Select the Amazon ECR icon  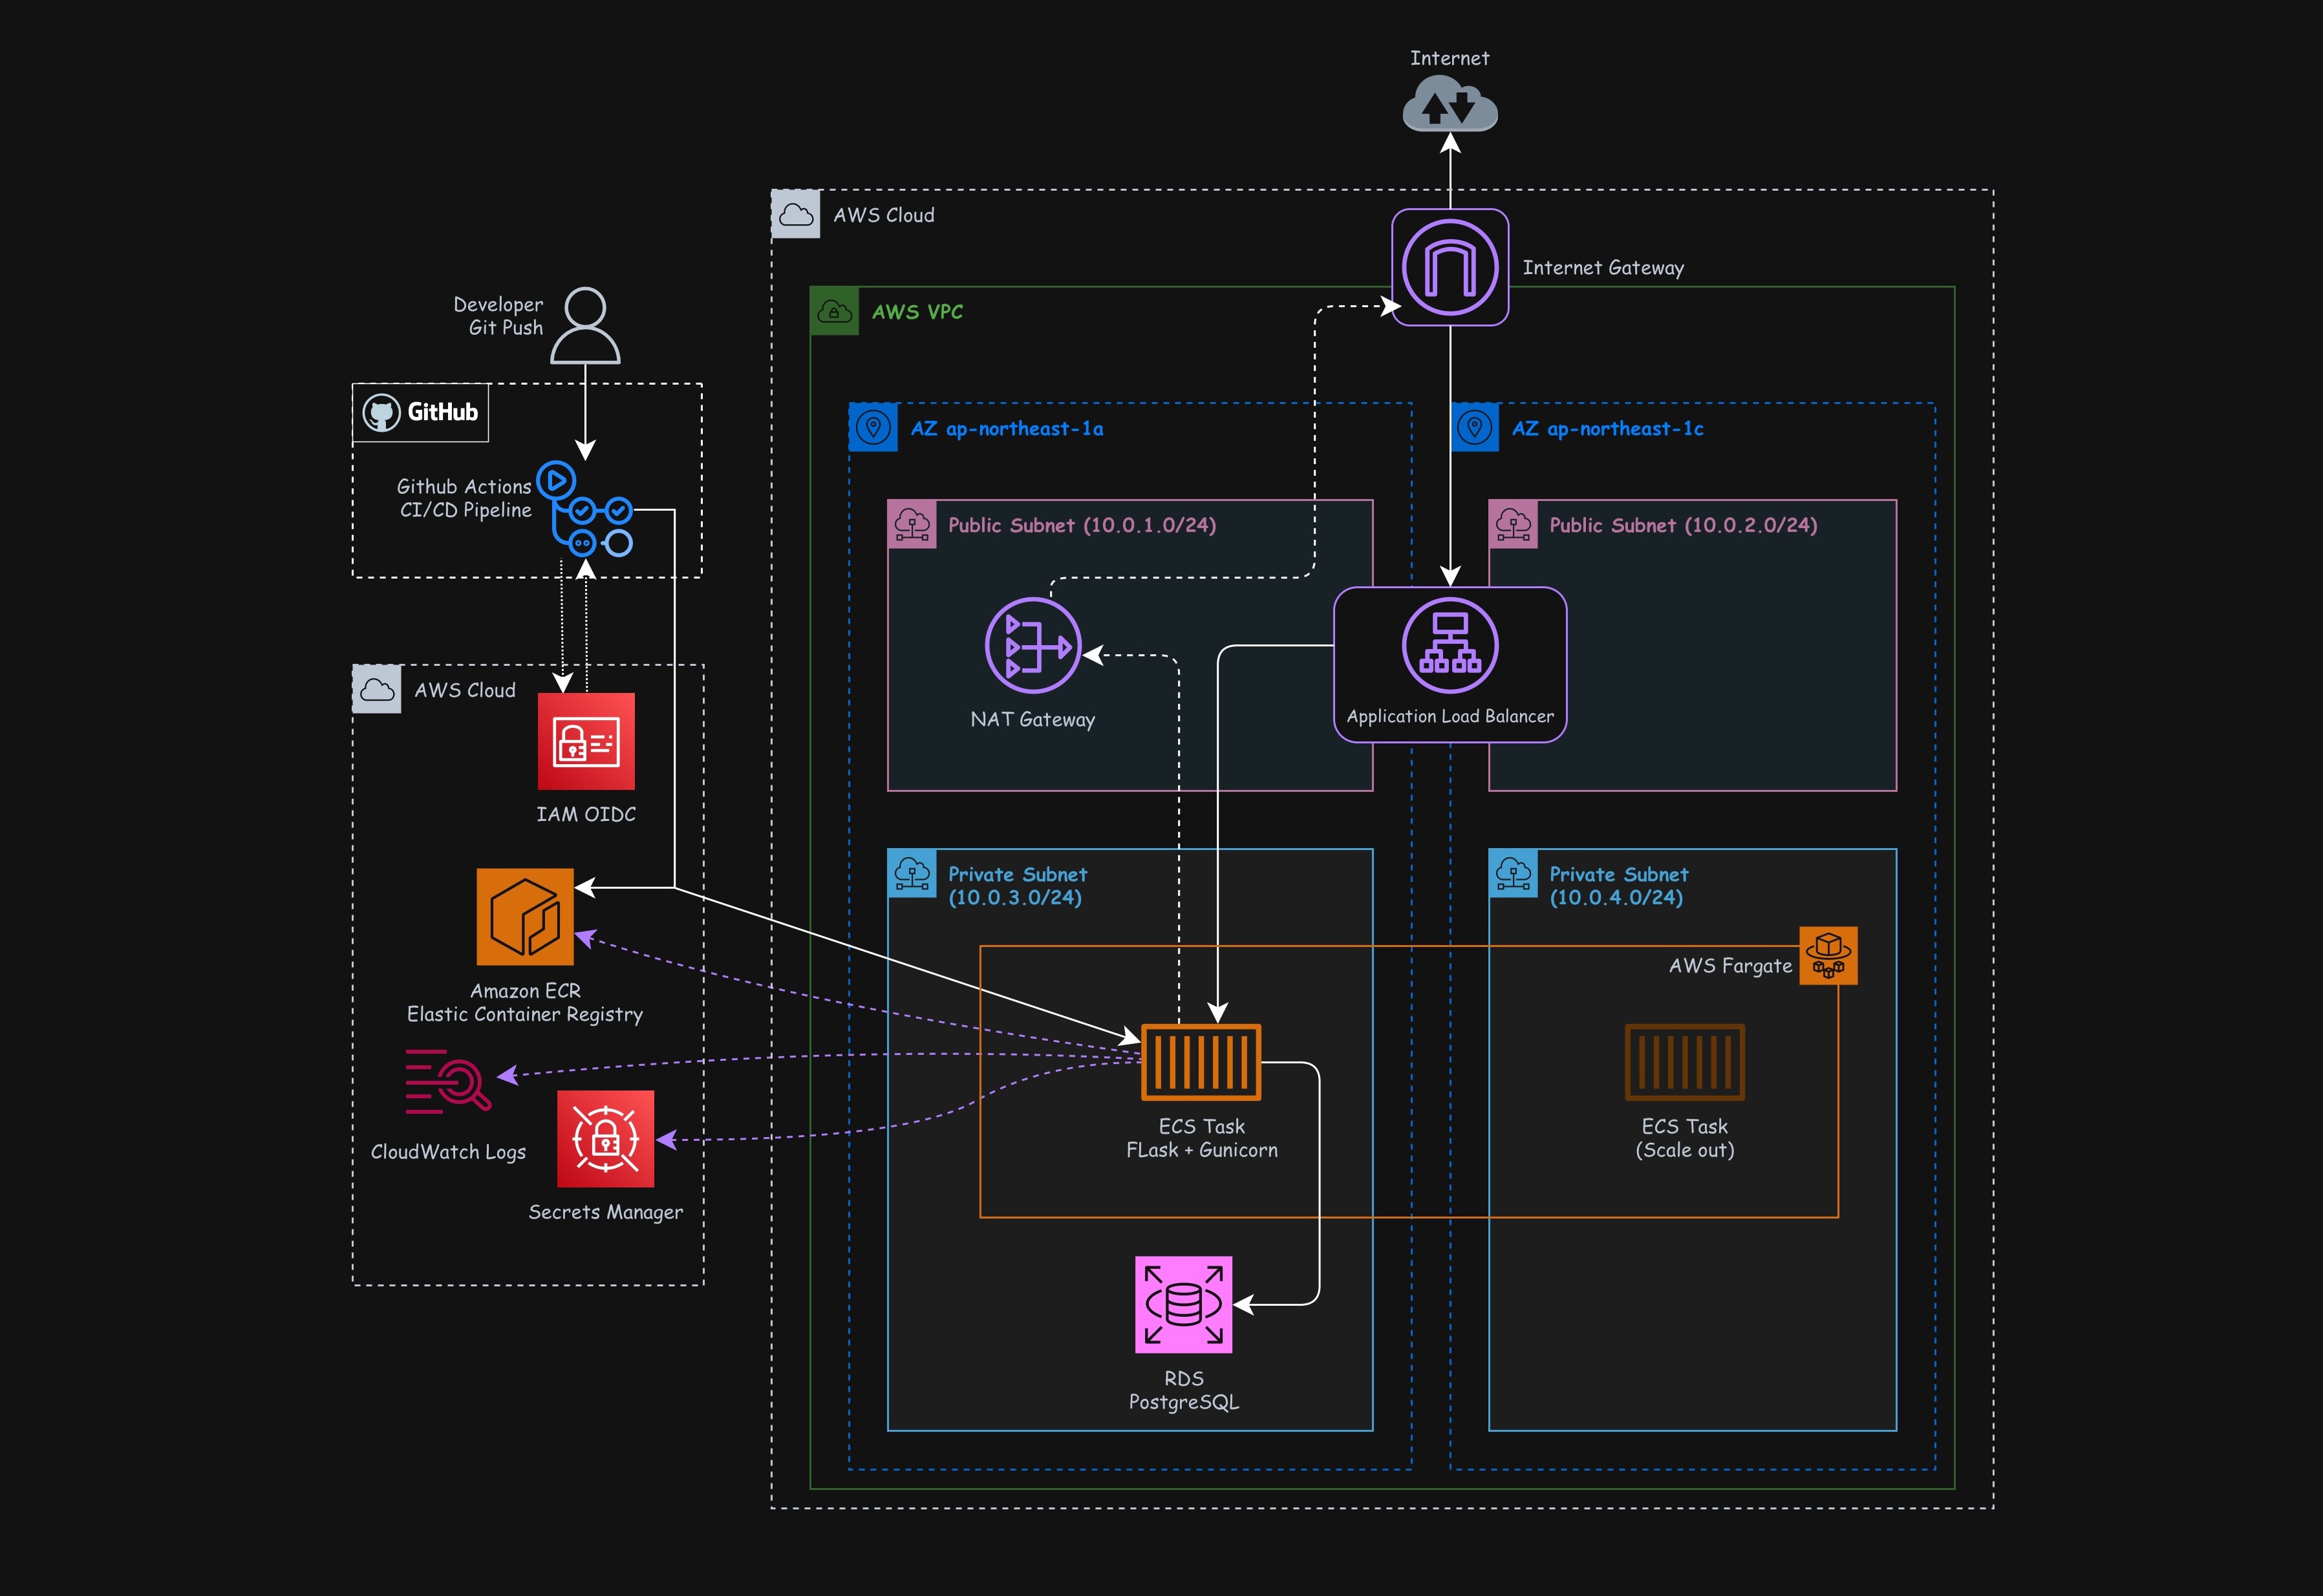(525, 917)
